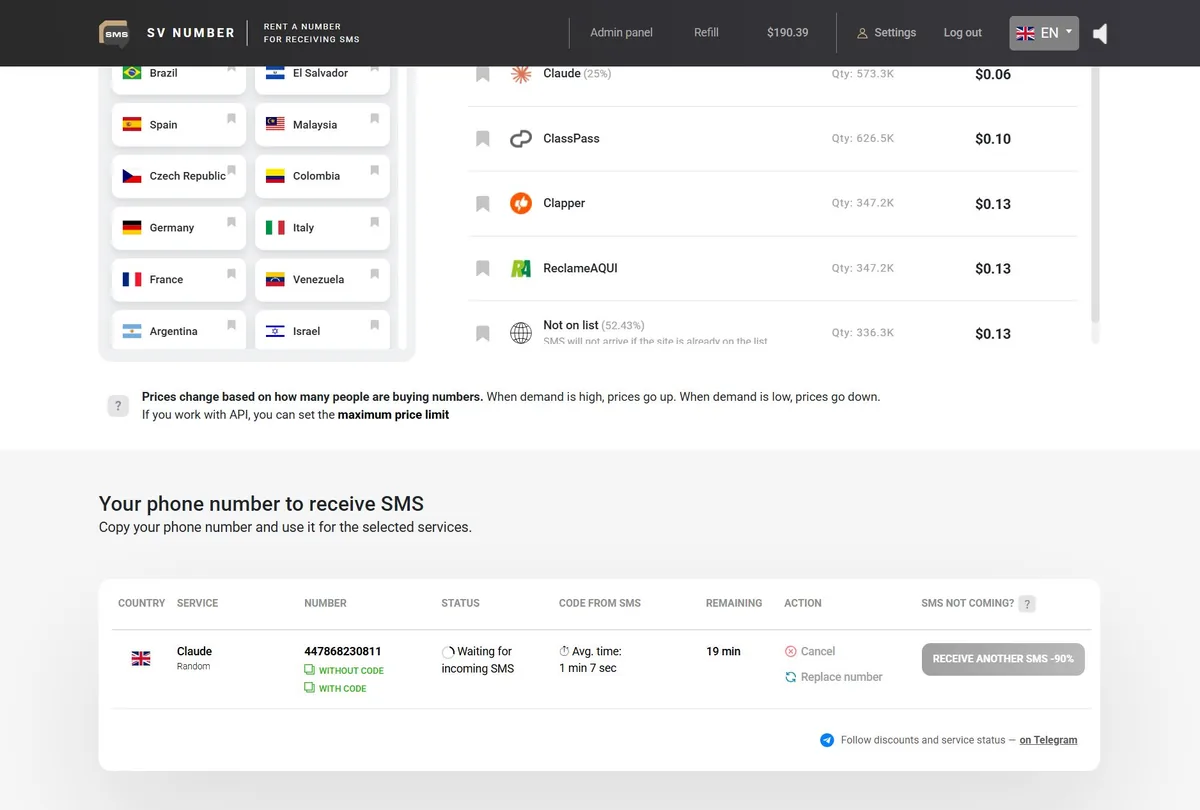Select the Italy flag icon
The width and height of the screenshot is (1200, 810).
[275, 228]
